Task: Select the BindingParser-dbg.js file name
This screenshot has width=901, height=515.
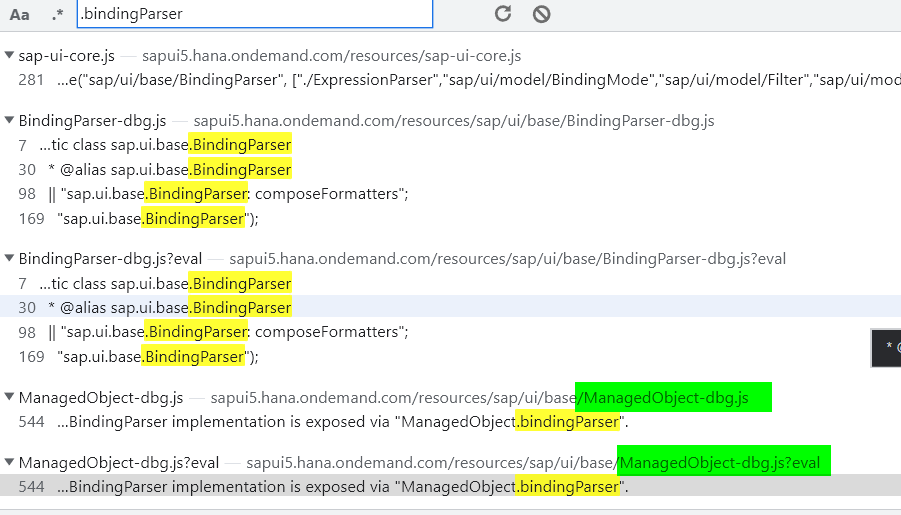Action: [x=93, y=121]
